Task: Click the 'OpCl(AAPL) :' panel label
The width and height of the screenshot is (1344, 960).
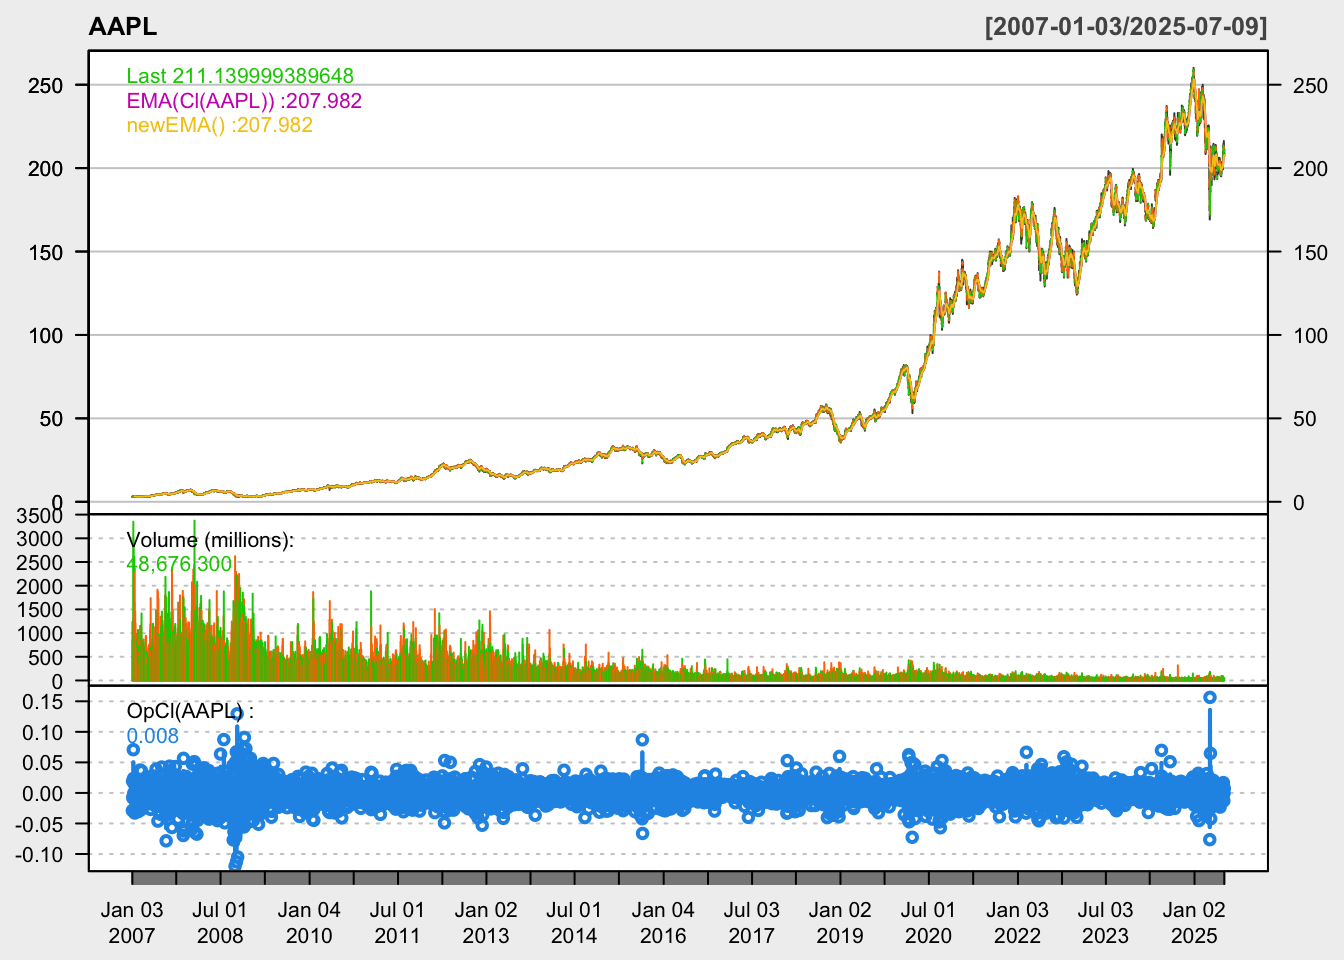Action: (190, 711)
